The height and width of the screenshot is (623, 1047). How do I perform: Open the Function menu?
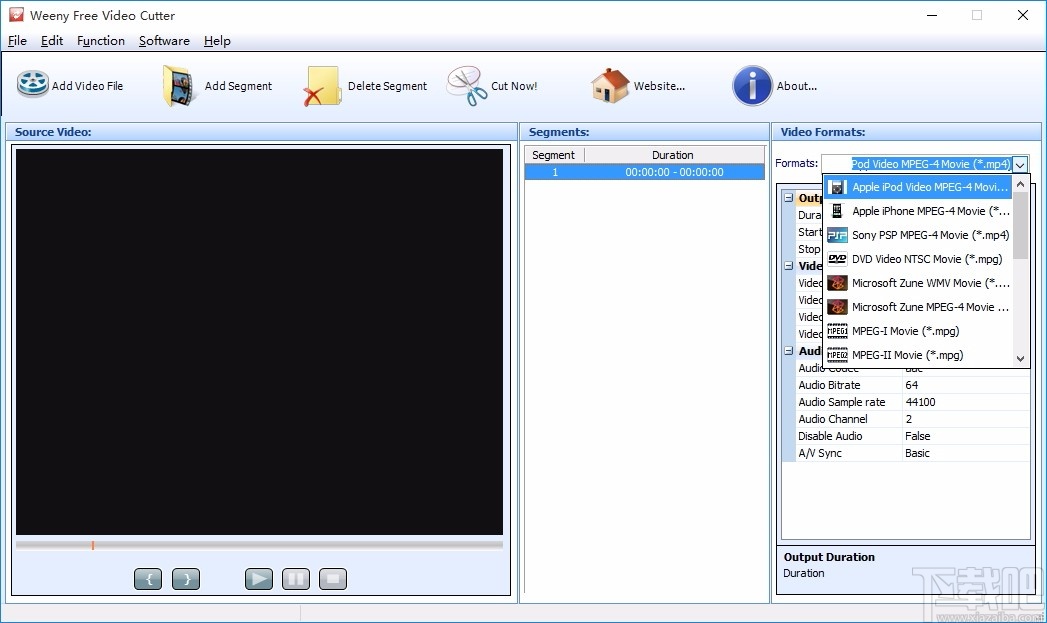click(x=101, y=41)
